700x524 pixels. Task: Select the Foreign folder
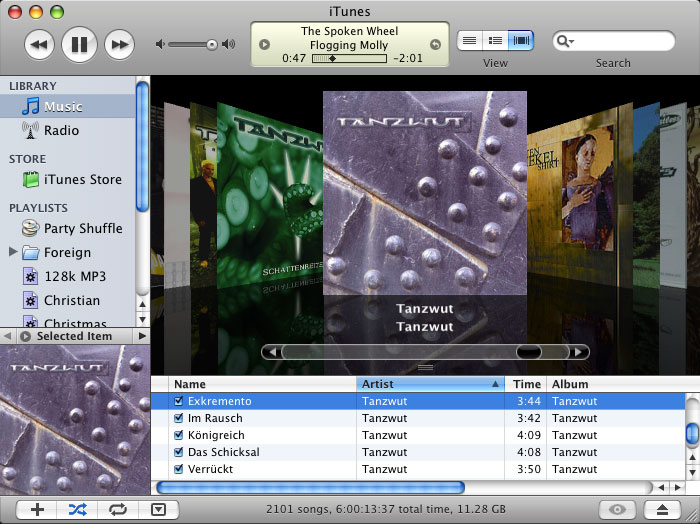coord(68,253)
